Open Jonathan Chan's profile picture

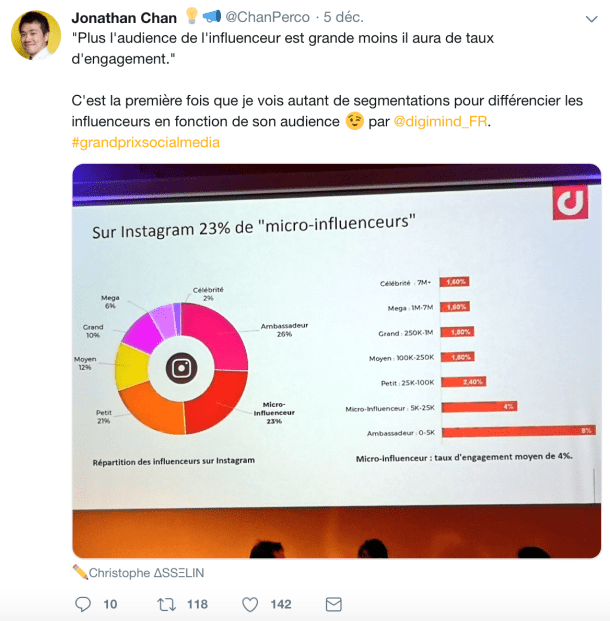(35, 37)
